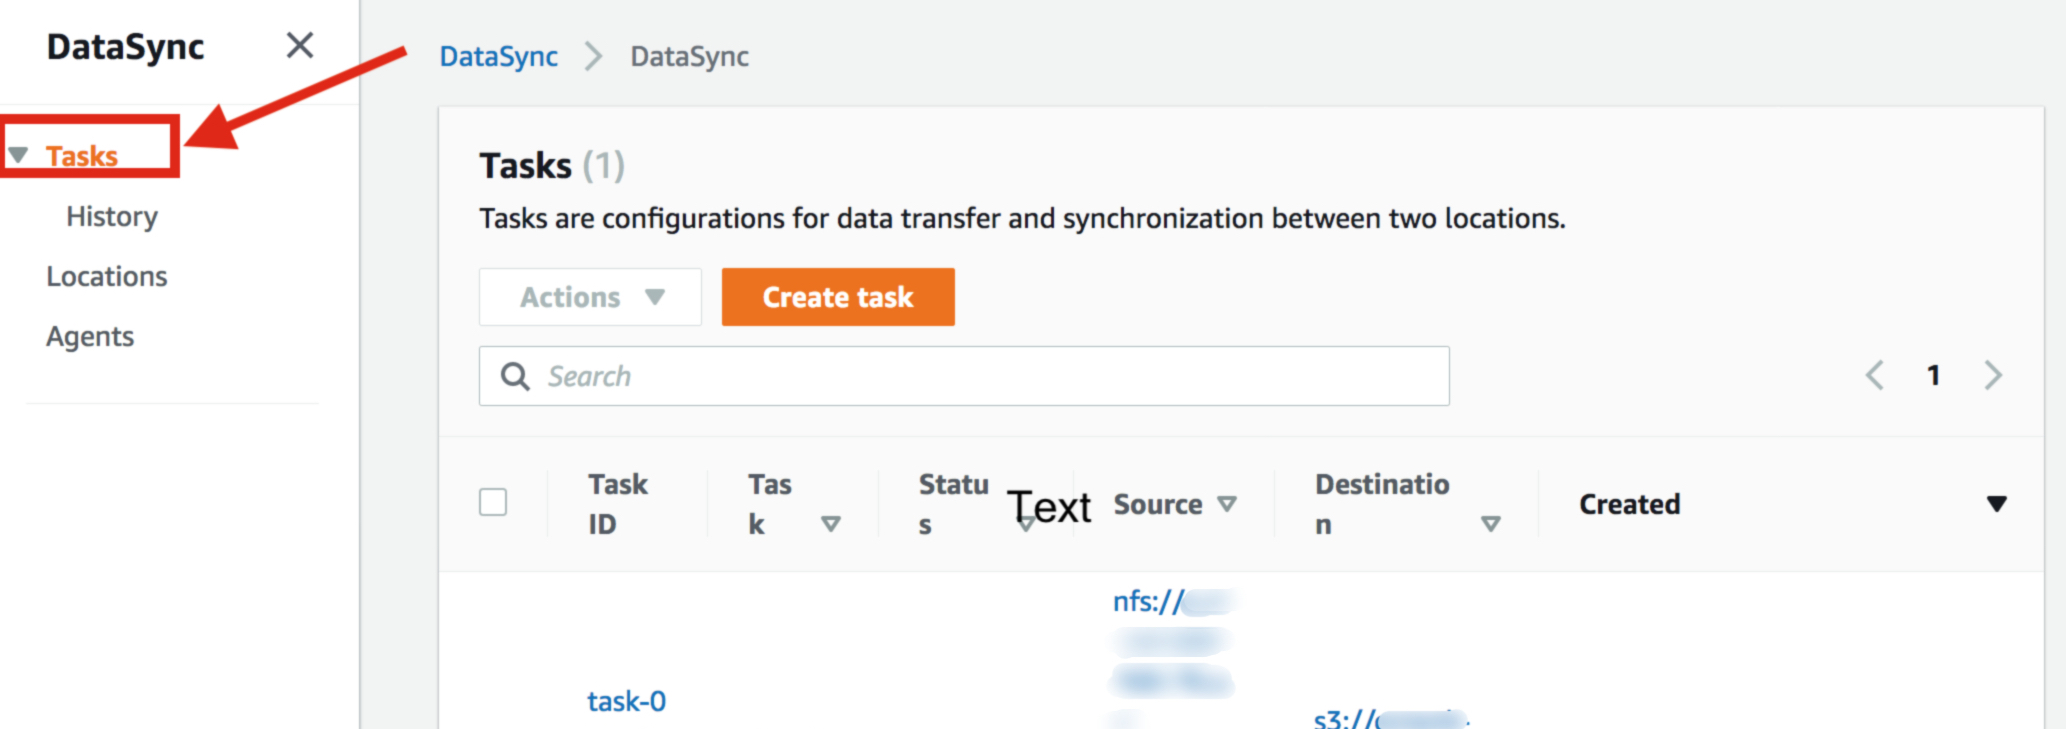The image size is (2066, 729).
Task: Click the Tasks (1) heading
Action: (x=552, y=165)
